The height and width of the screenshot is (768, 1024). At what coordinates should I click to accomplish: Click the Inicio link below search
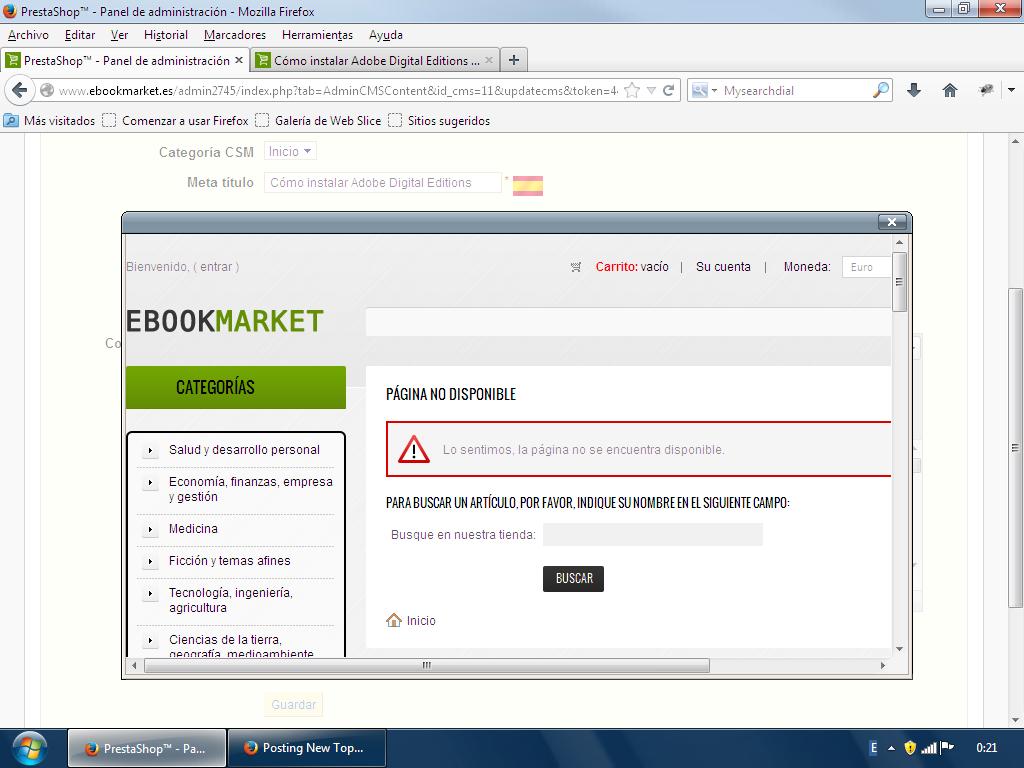(421, 620)
